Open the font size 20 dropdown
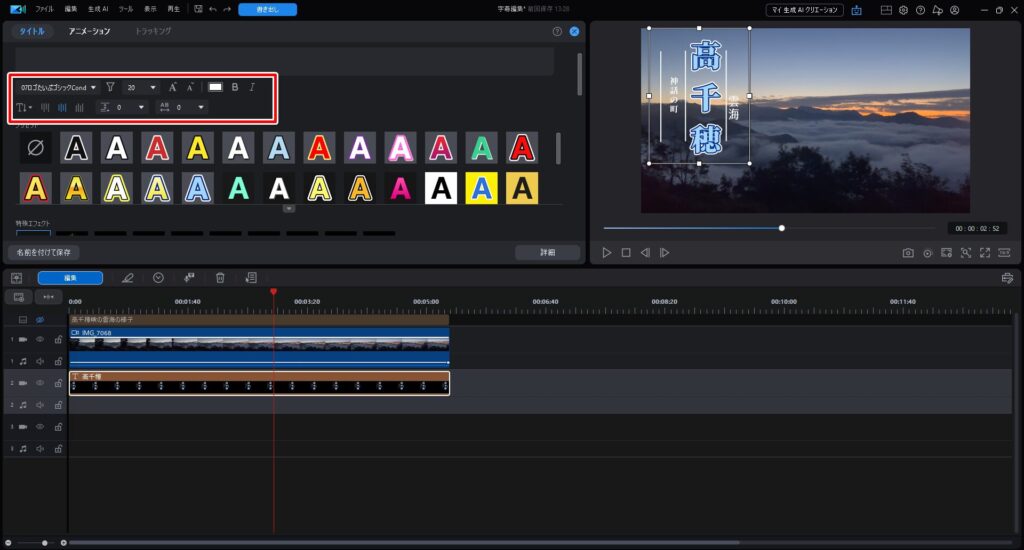The image size is (1024, 550). coord(141,87)
